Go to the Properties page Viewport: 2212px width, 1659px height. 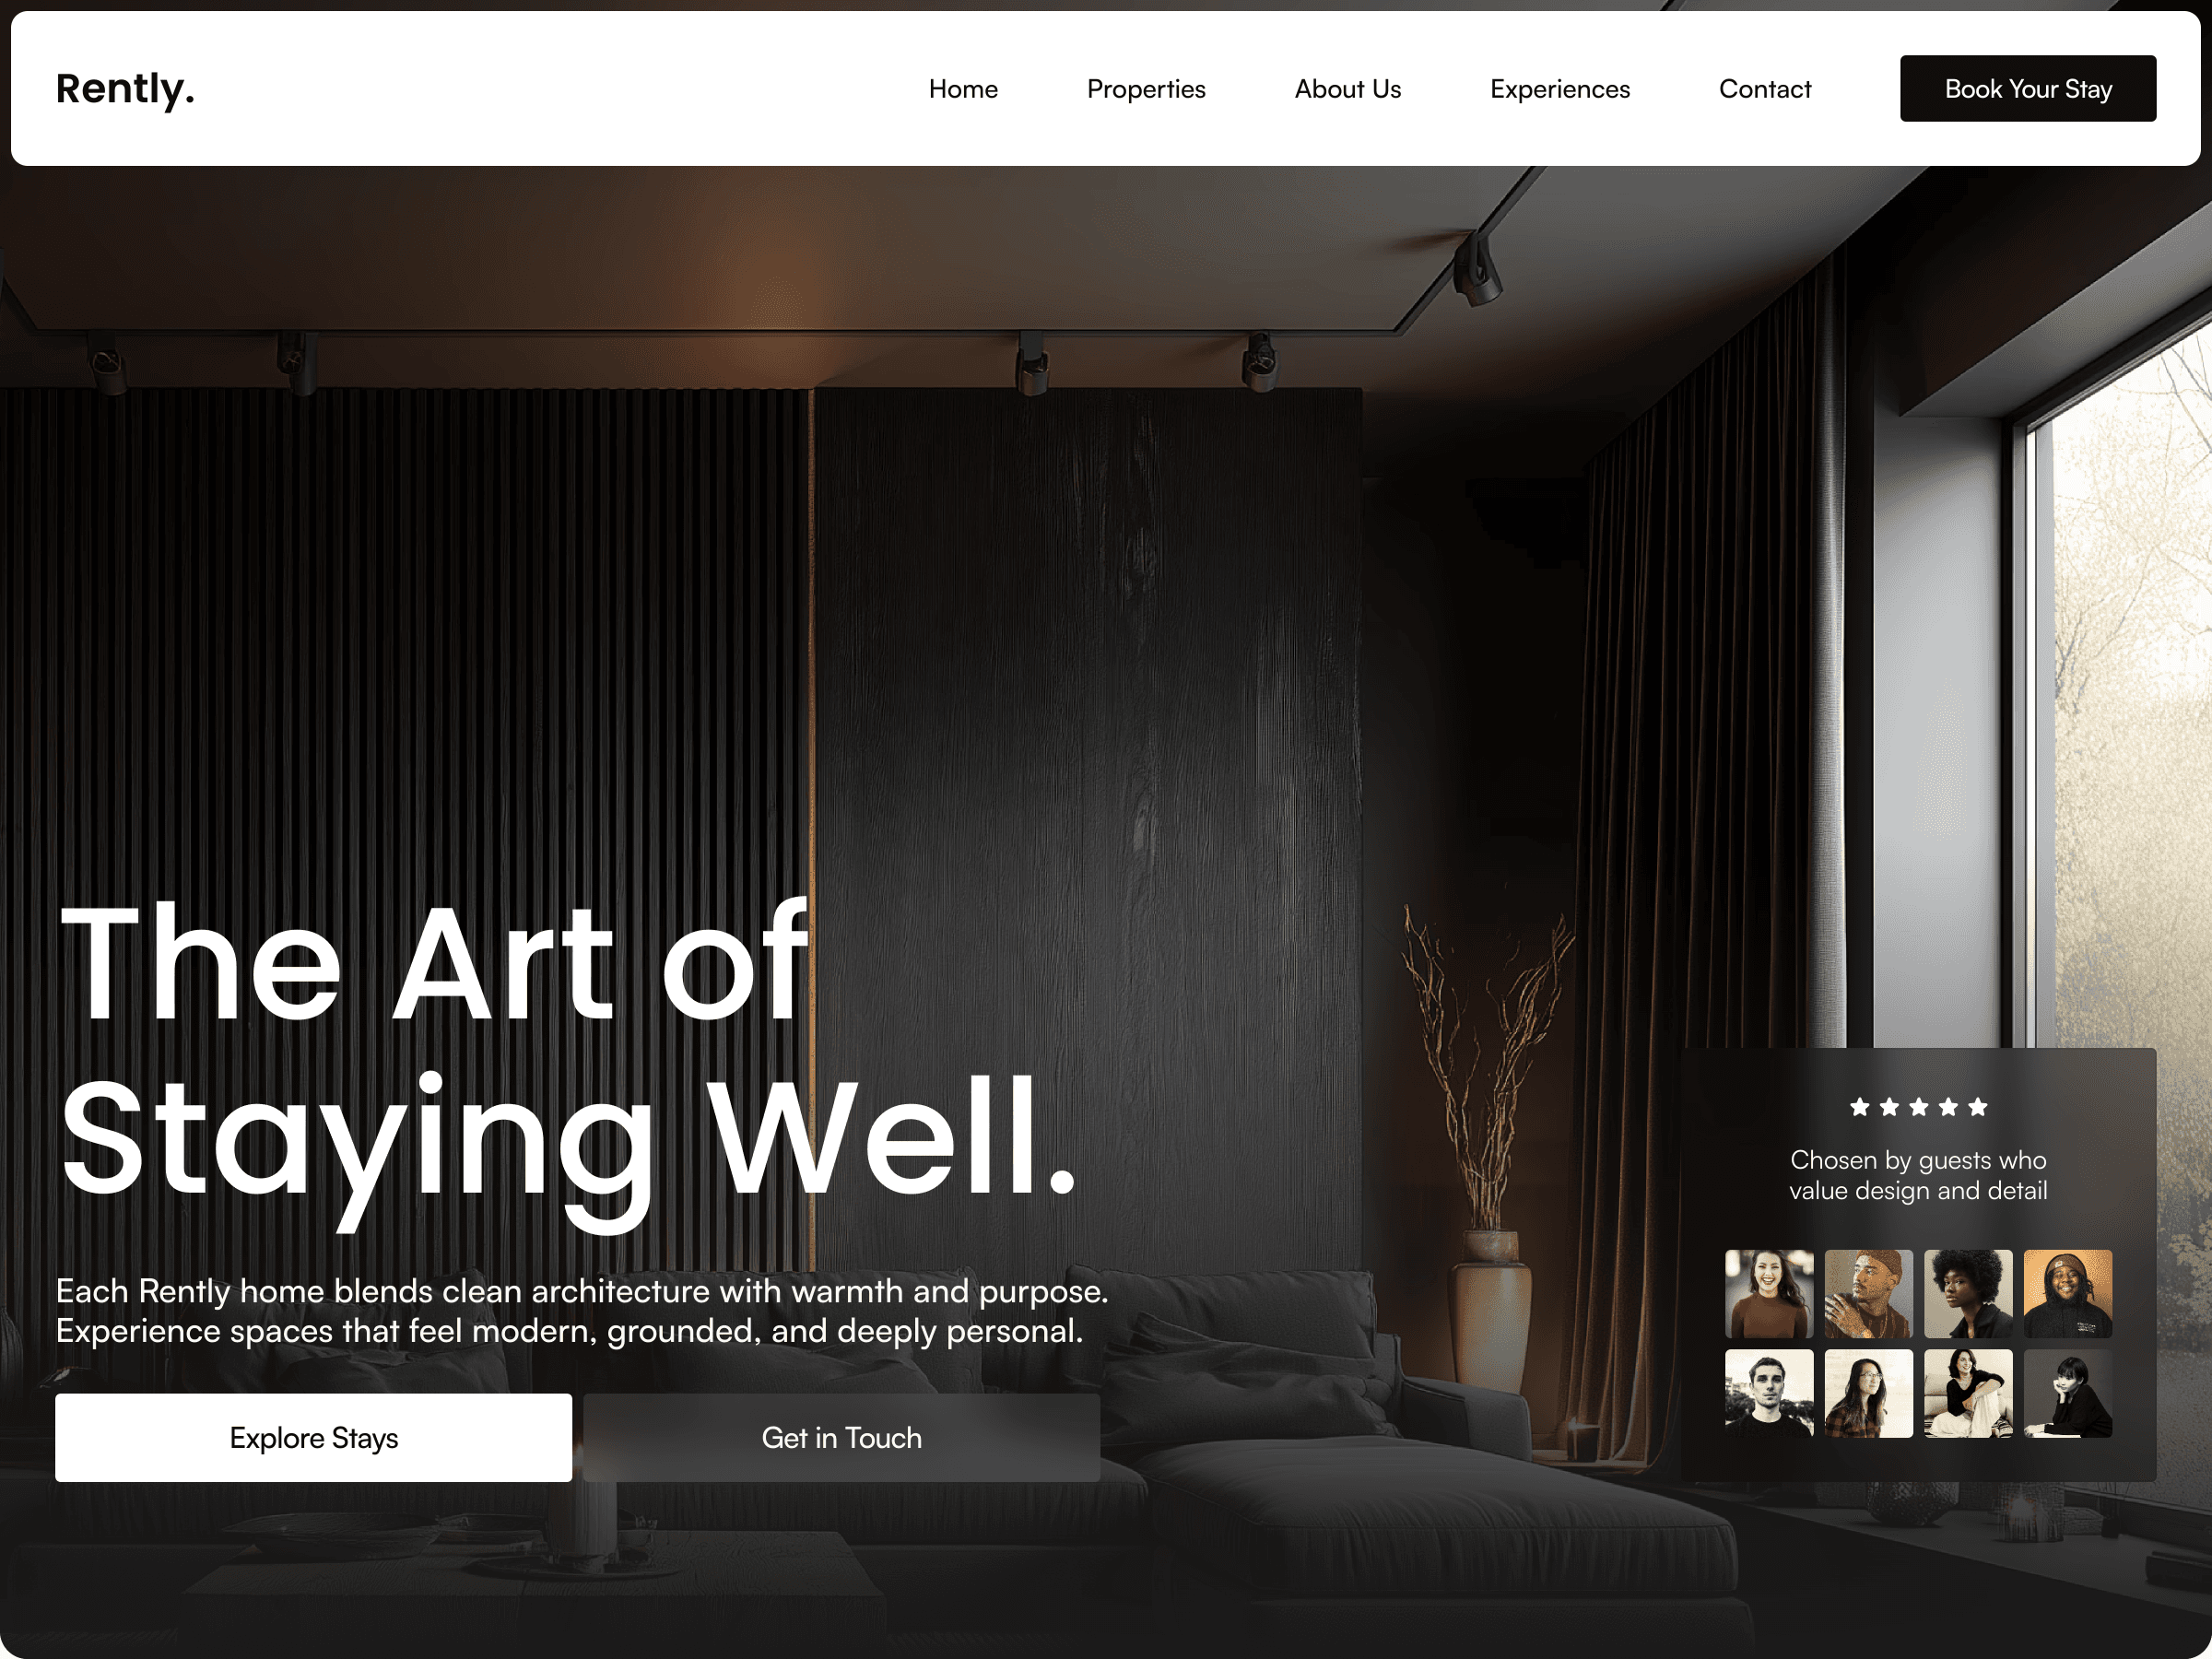click(x=1146, y=89)
